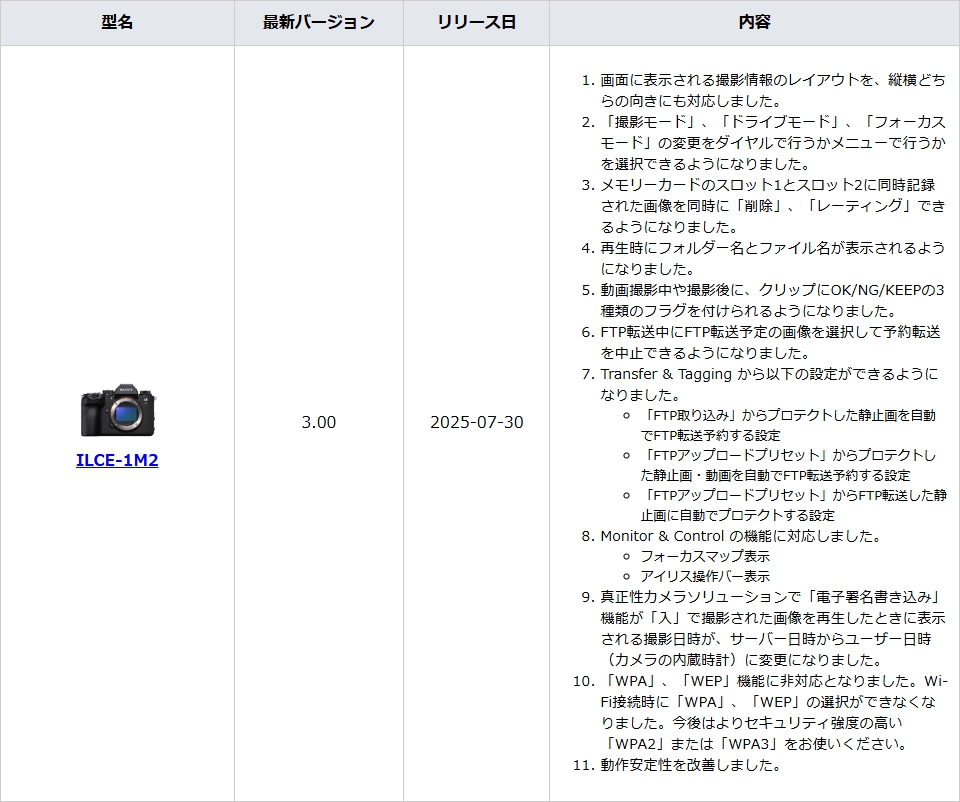Select release date 2025-07-30 cell
This screenshot has height=802, width=960.
[476, 422]
